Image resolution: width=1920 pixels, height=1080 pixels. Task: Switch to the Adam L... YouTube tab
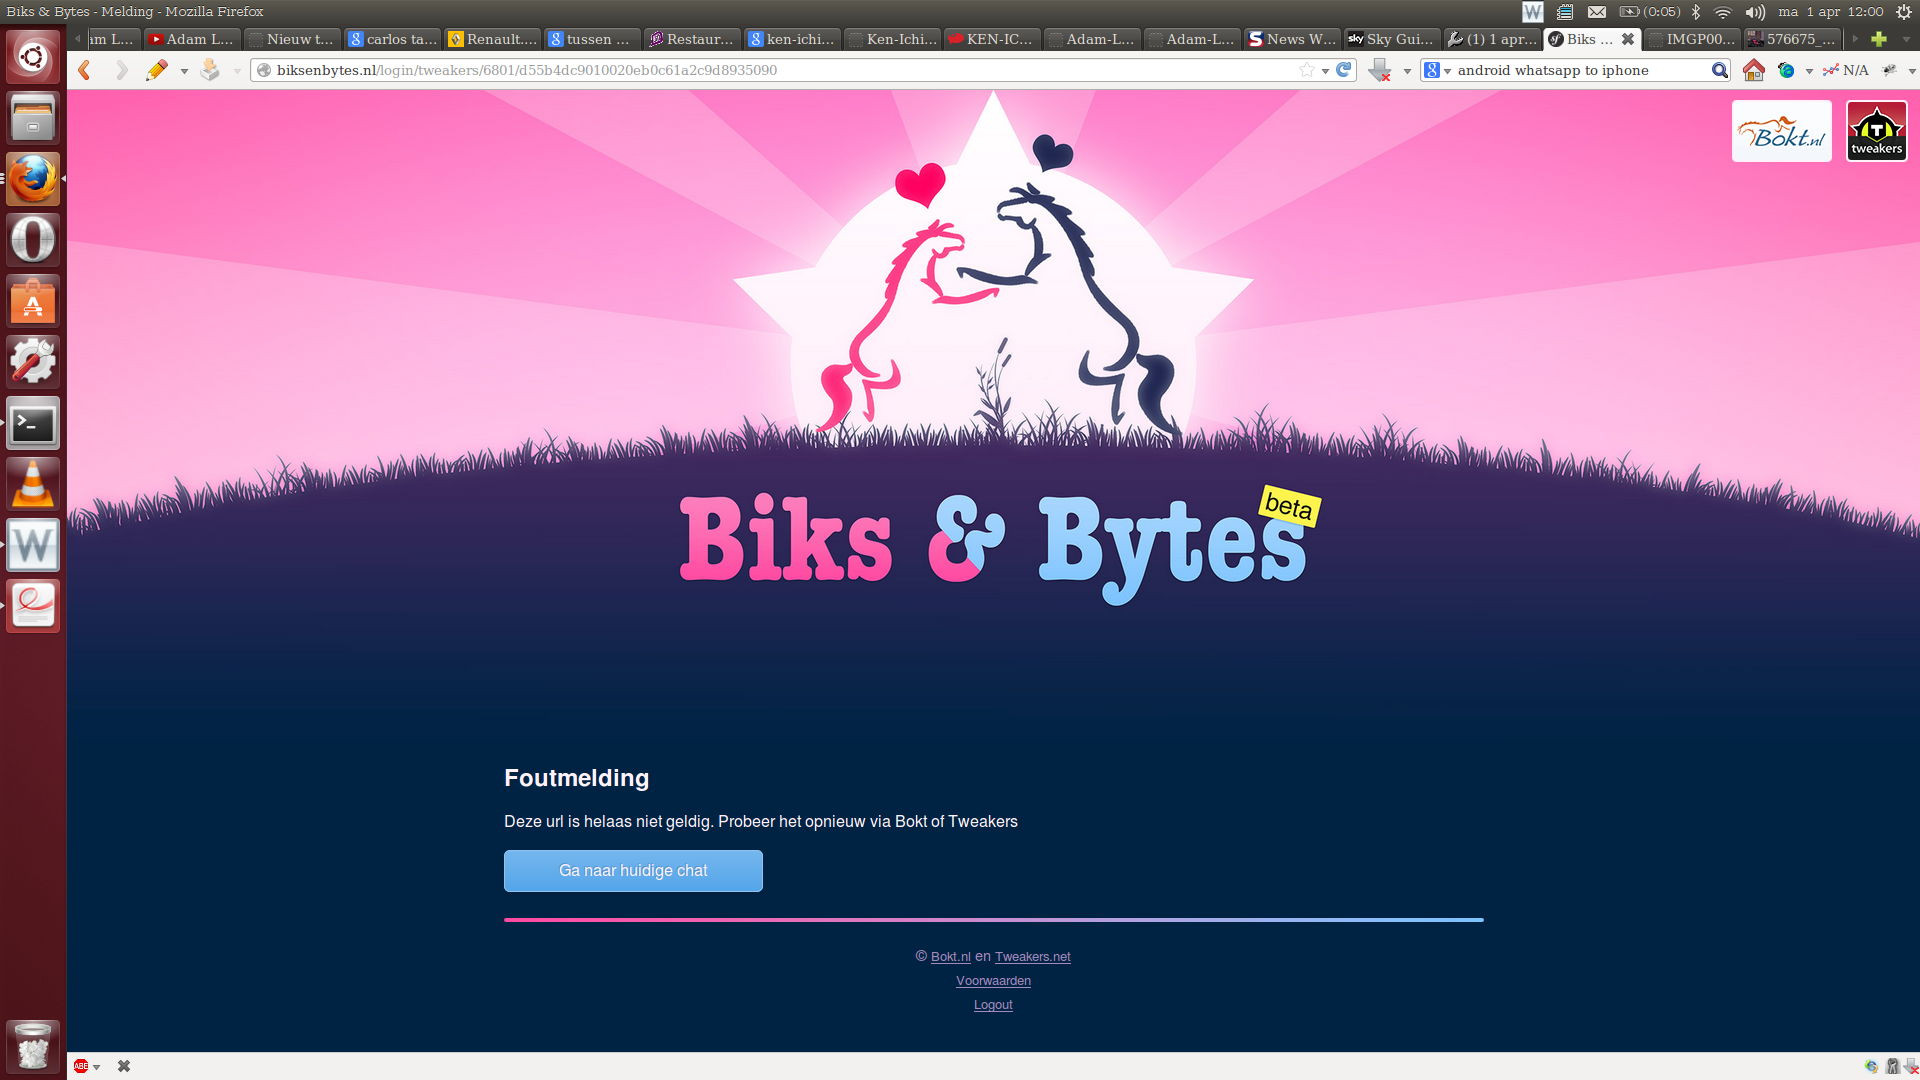pyautogui.click(x=192, y=39)
